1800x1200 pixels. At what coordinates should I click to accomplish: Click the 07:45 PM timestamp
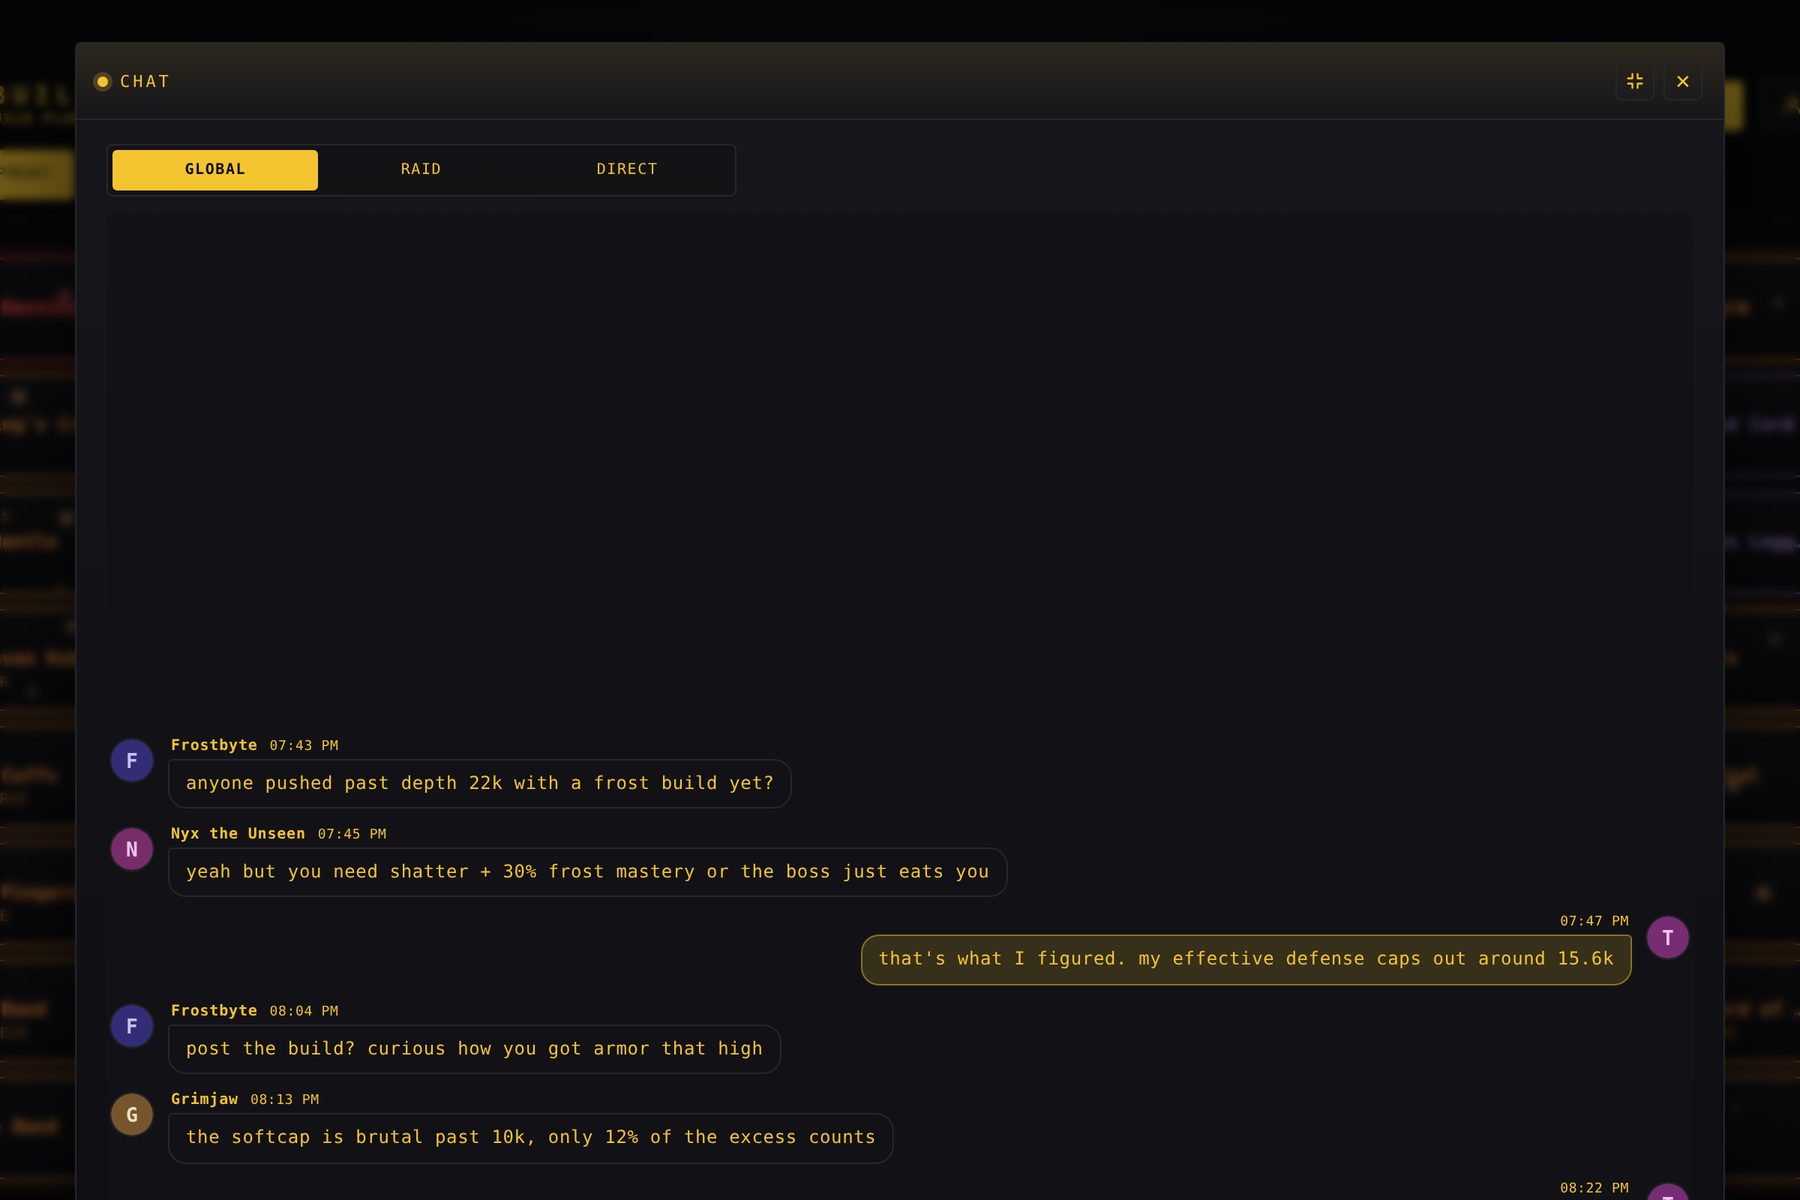352,834
